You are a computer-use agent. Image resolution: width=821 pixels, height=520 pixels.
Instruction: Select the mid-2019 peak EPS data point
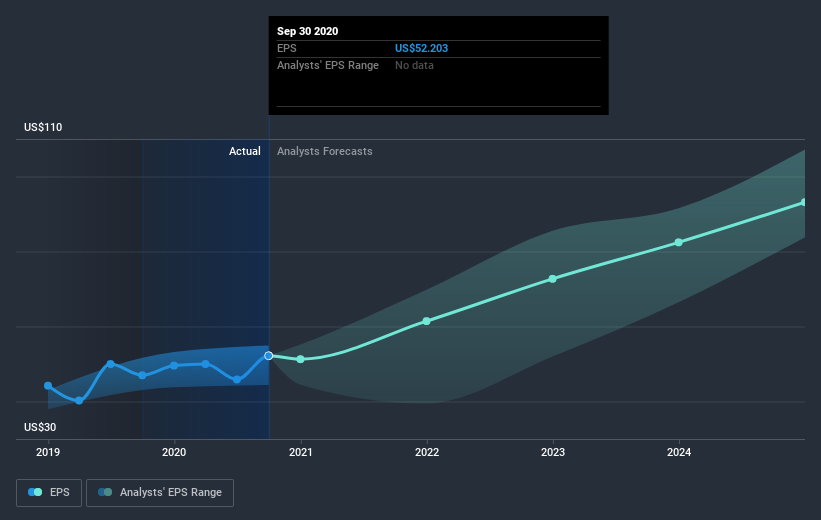coord(110,364)
